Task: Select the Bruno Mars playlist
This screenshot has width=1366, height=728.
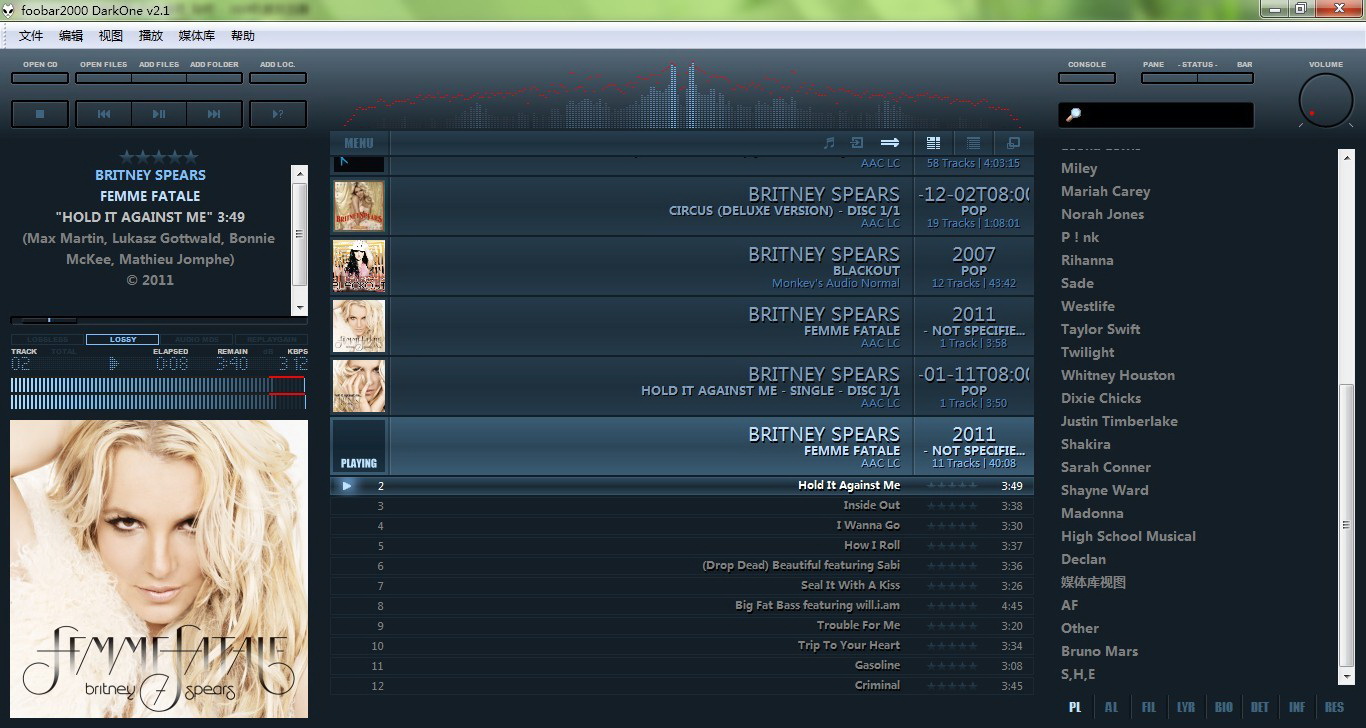Action: coord(1099,651)
